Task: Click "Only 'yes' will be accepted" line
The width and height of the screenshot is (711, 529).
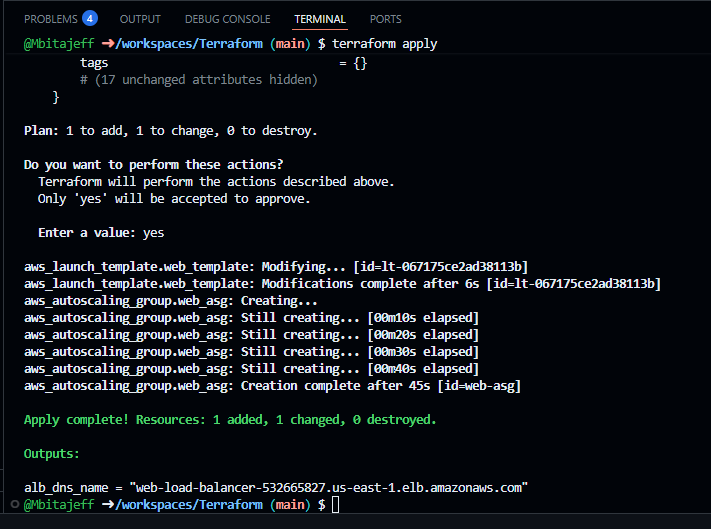Action: (174, 199)
